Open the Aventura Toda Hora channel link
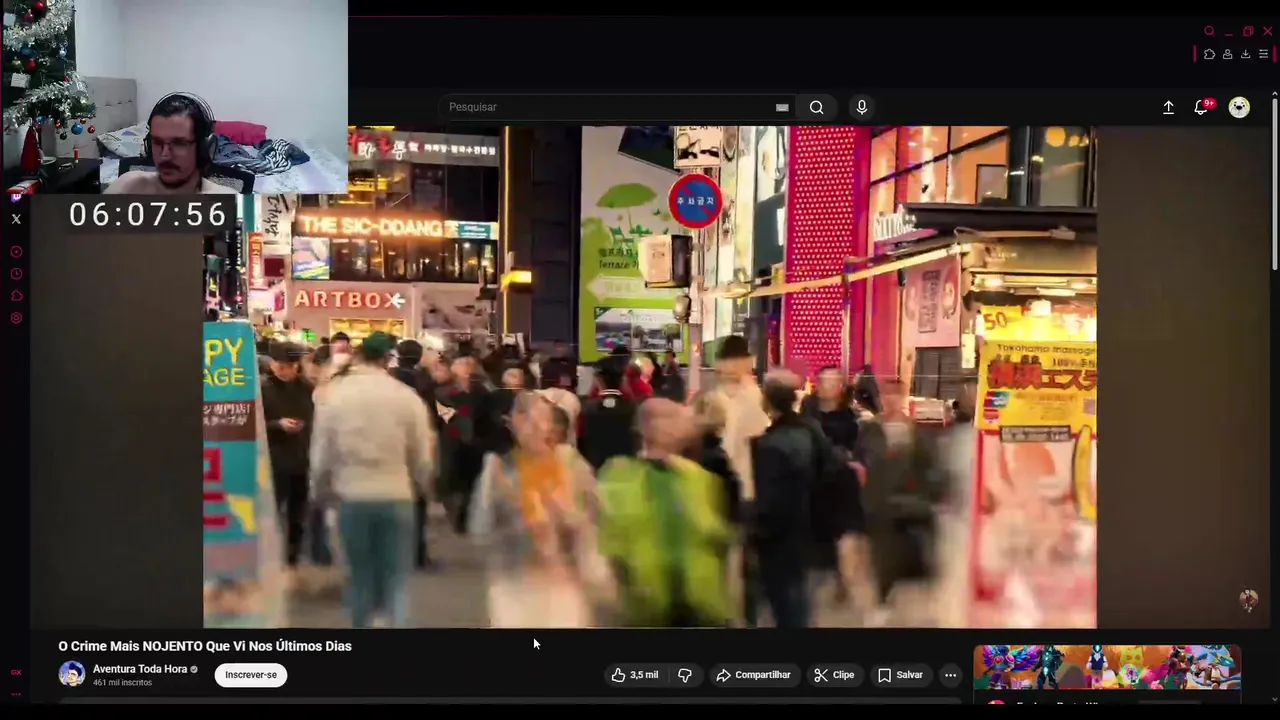The height and width of the screenshot is (720, 1280). pyautogui.click(x=140, y=669)
